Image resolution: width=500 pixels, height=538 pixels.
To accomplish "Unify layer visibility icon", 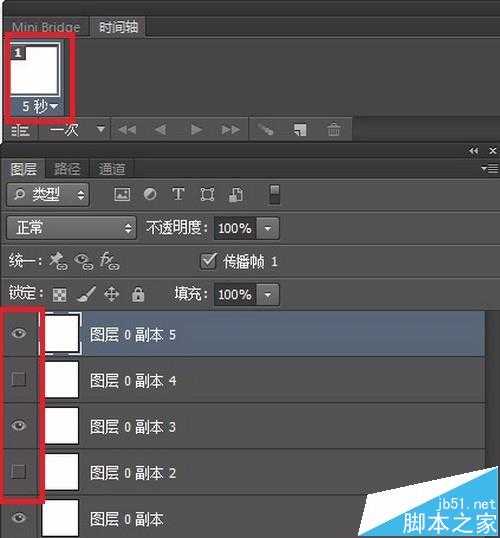I will coord(84,262).
